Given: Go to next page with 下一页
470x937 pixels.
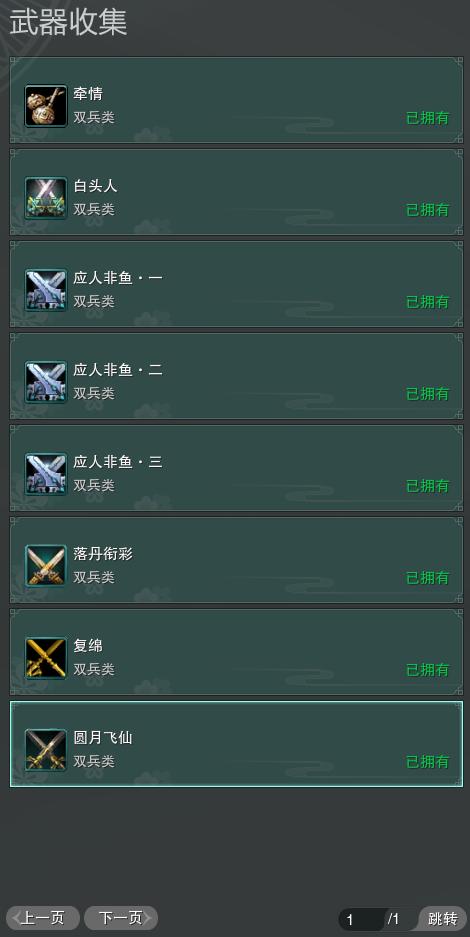Looking at the screenshot, I should pos(121,918).
